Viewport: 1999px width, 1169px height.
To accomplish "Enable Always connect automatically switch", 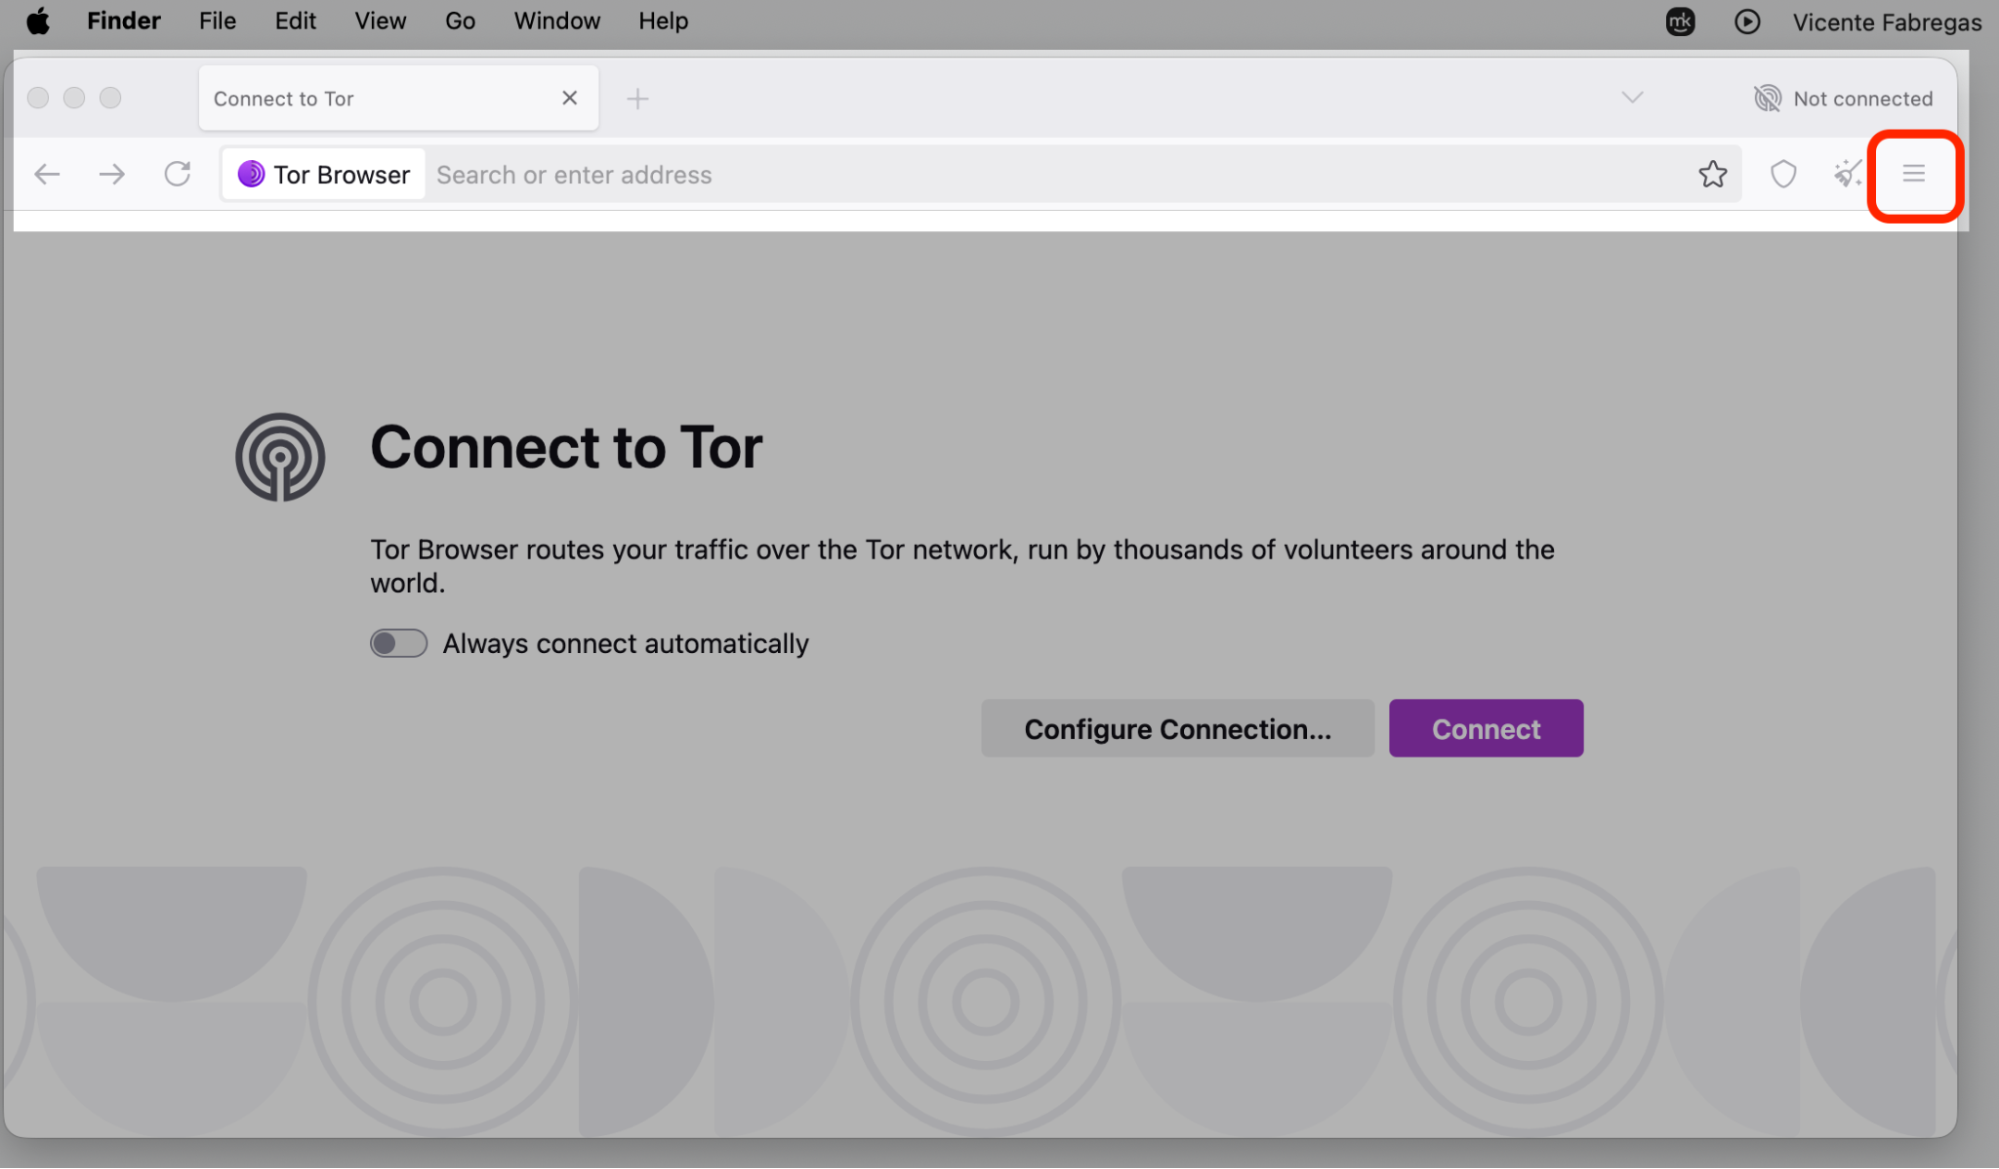I will 398,643.
